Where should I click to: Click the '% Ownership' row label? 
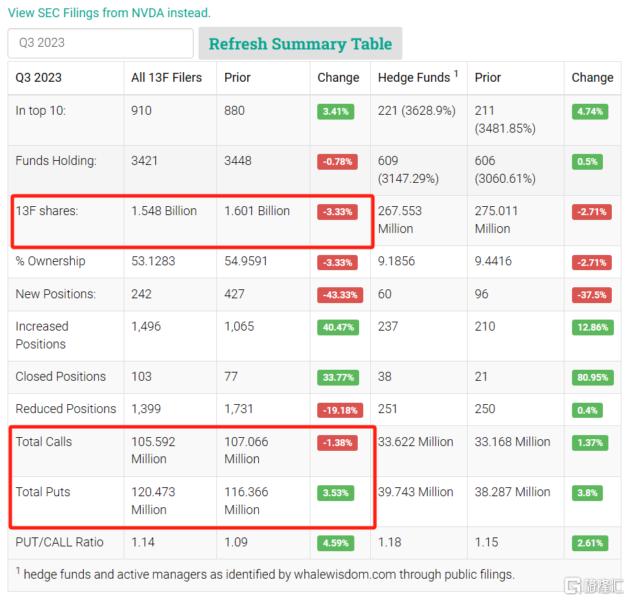pos(50,261)
